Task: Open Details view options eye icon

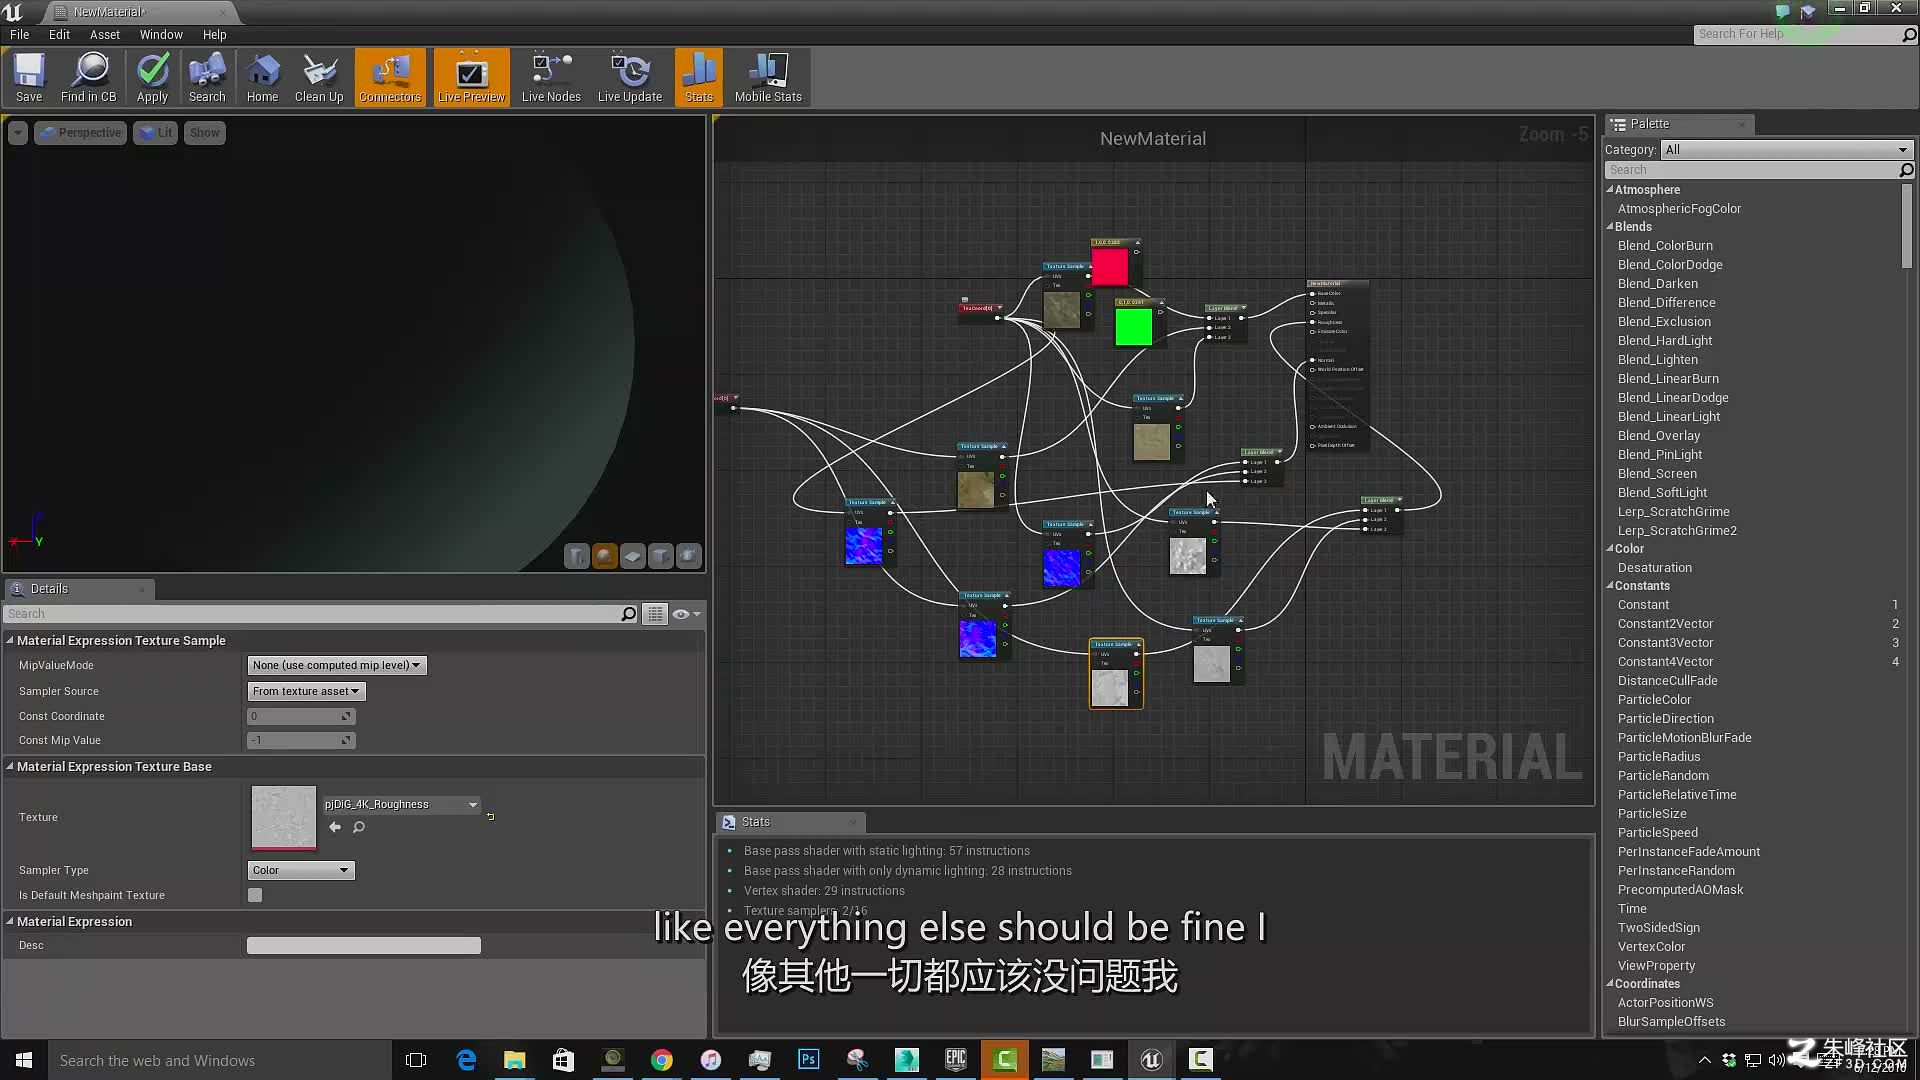Action: tap(686, 614)
